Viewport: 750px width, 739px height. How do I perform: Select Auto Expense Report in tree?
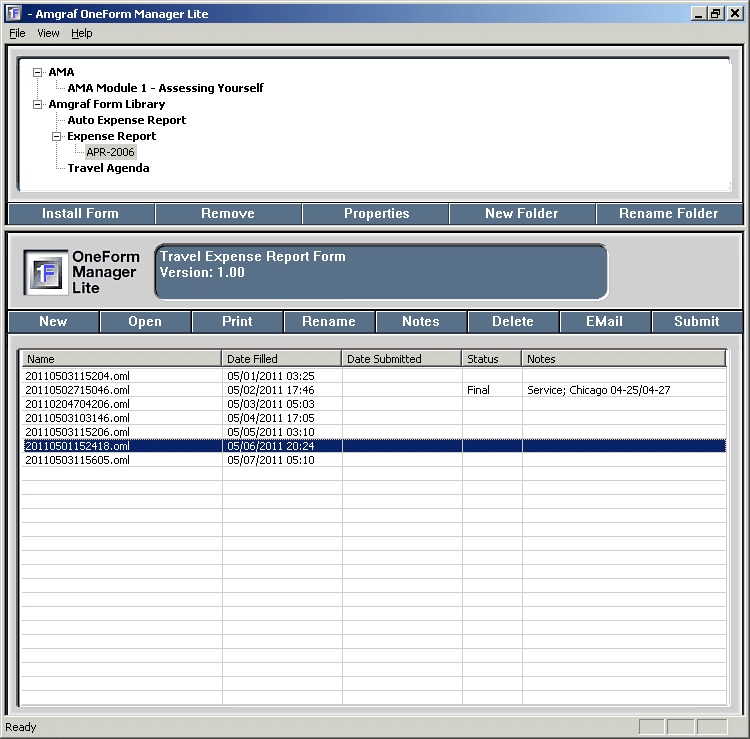[x=126, y=120]
